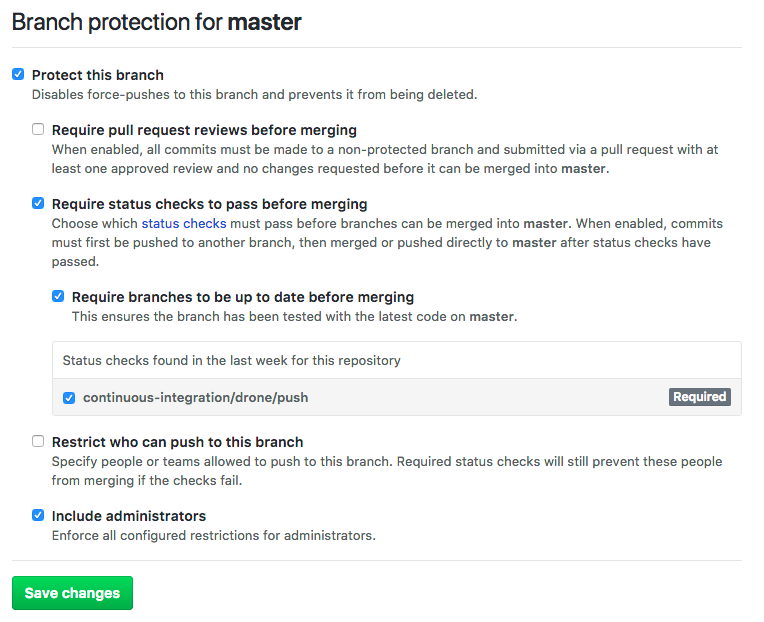Click the continuous-integration/drone/push label text
Viewport: 764px width, 622px height.
[195, 397]
